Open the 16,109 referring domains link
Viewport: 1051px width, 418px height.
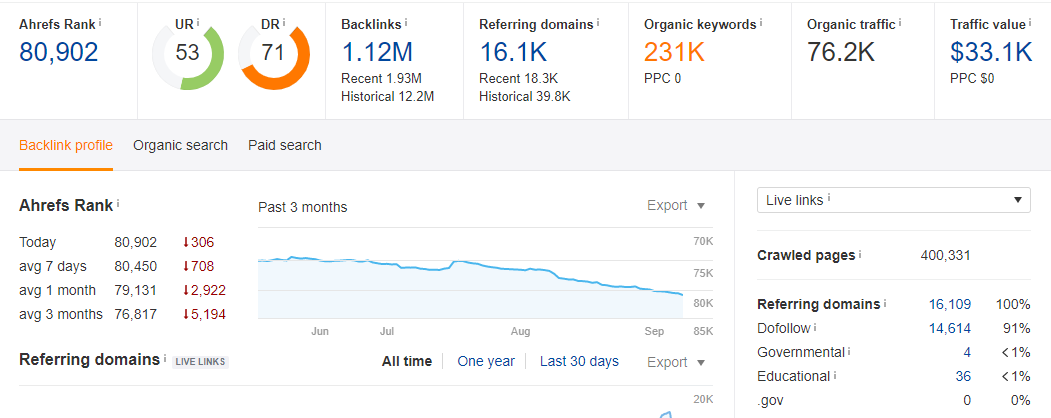[x=950, y=304]
